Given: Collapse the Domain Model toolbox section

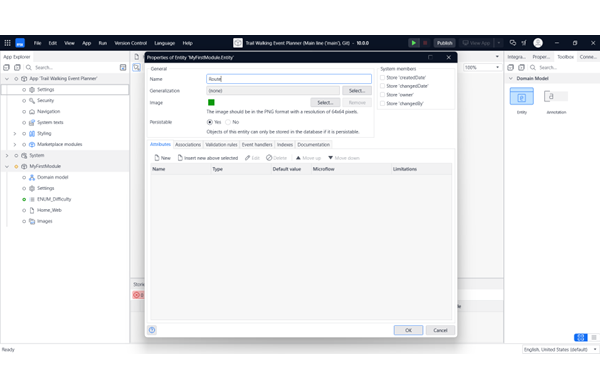Looking at the screenshot, I should [511, 78].
